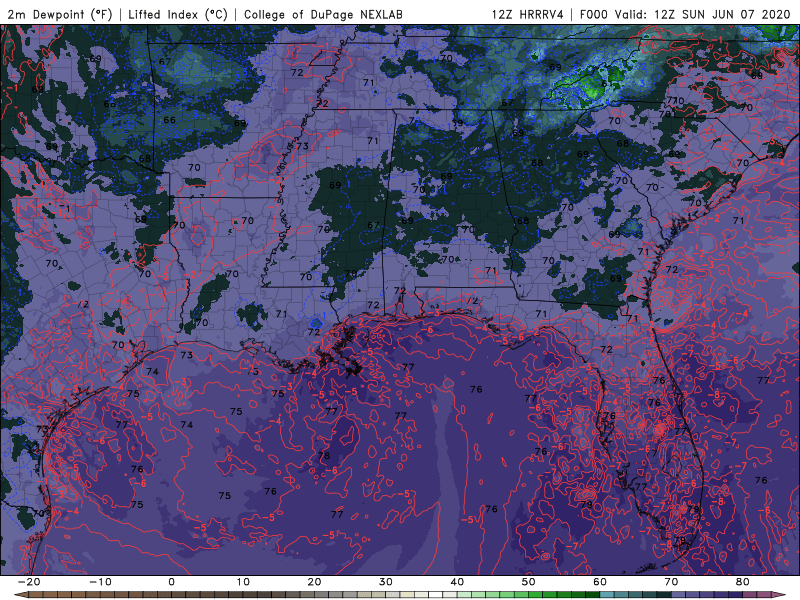This screenshot has height=600, width=800.
Task: Click the -20 tick label on the color scale
Action: 29,582
